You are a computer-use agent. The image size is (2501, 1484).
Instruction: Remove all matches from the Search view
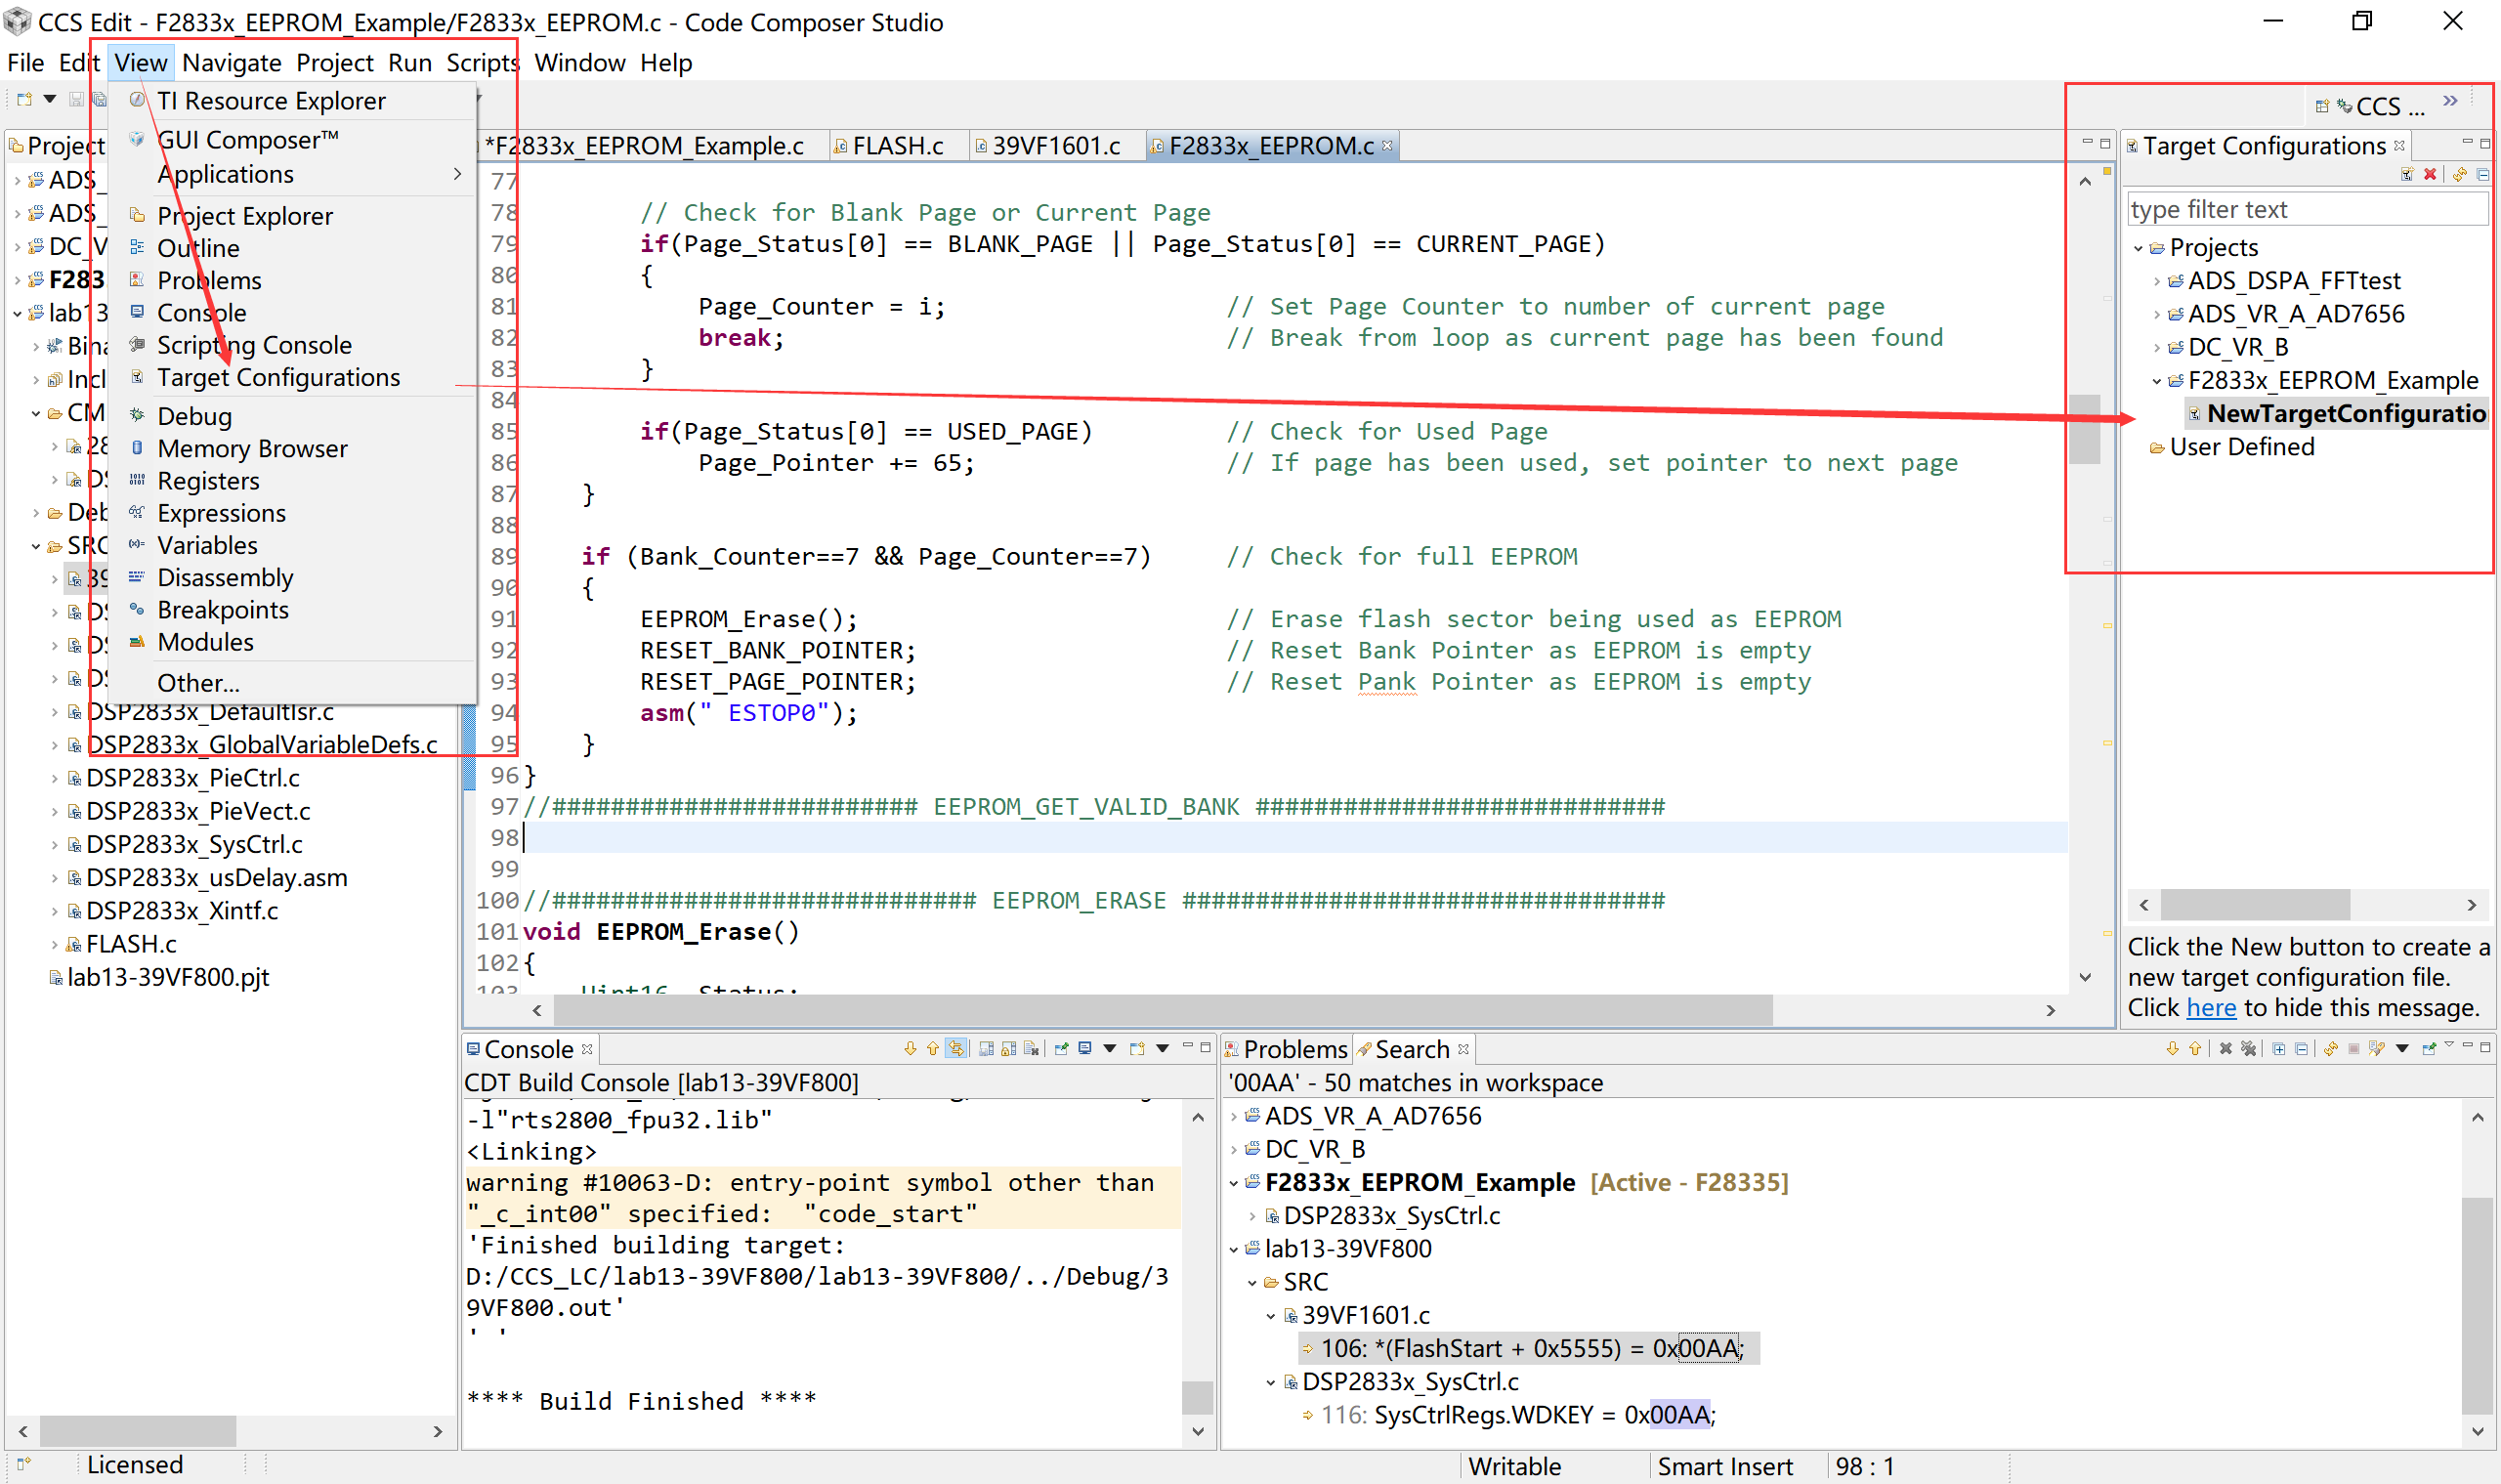(2249, 1048)
